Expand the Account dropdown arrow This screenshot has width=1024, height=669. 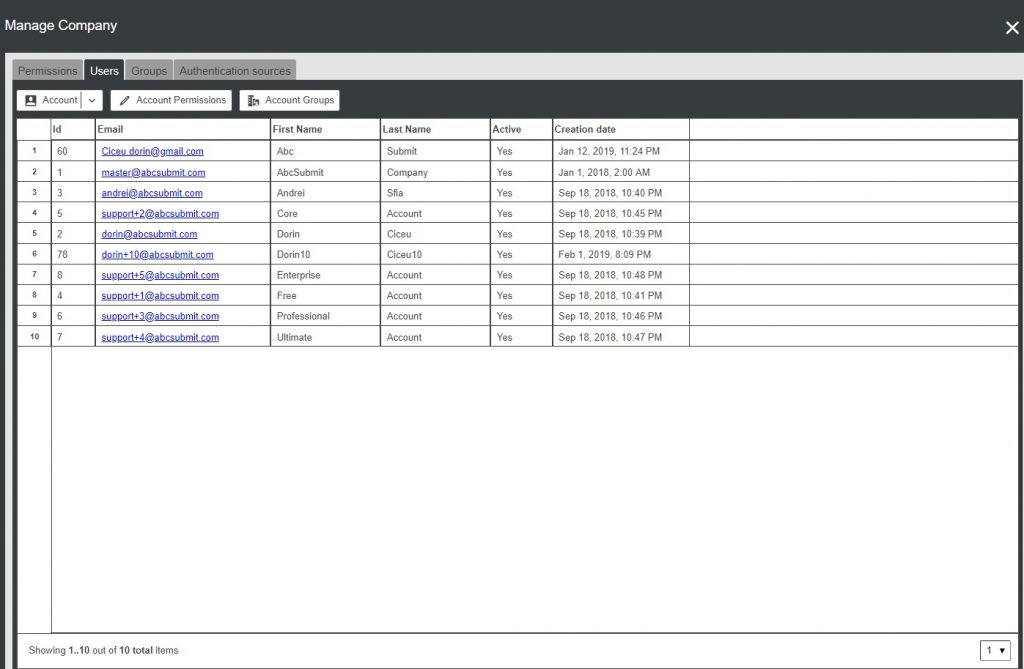point(92,101)
